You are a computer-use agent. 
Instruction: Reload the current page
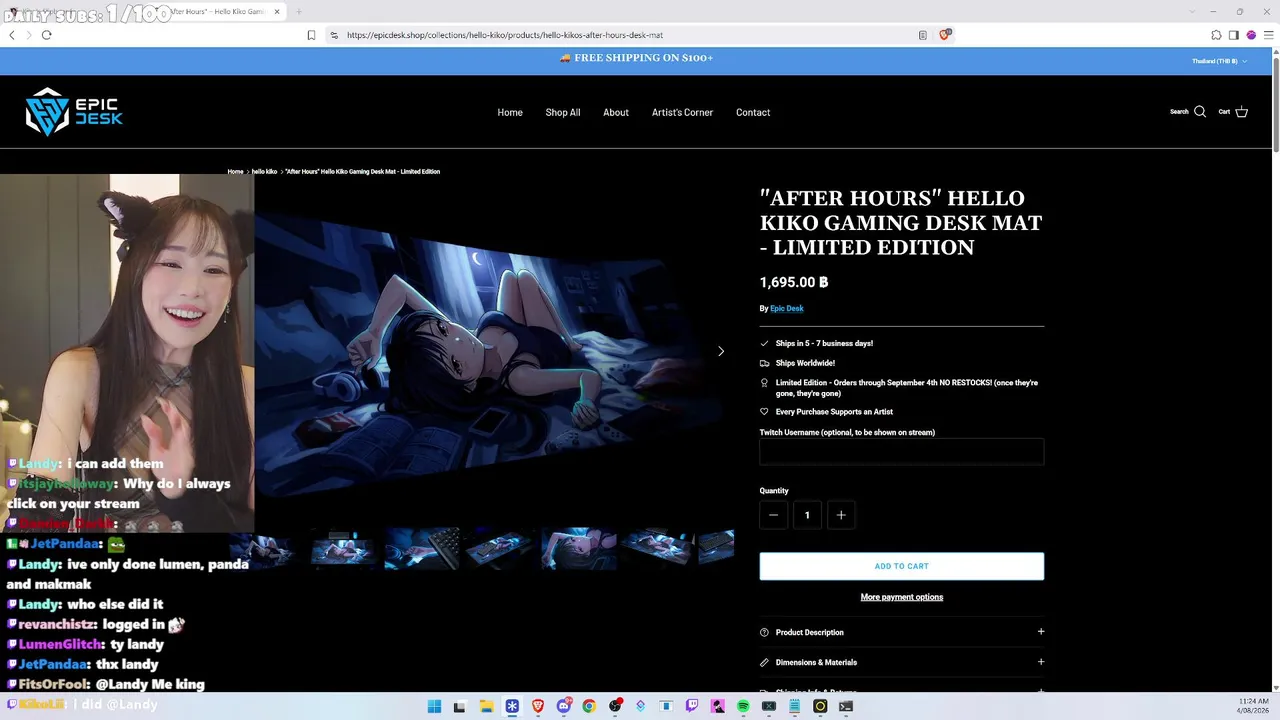pyautogui.click(x=46, y=35)
